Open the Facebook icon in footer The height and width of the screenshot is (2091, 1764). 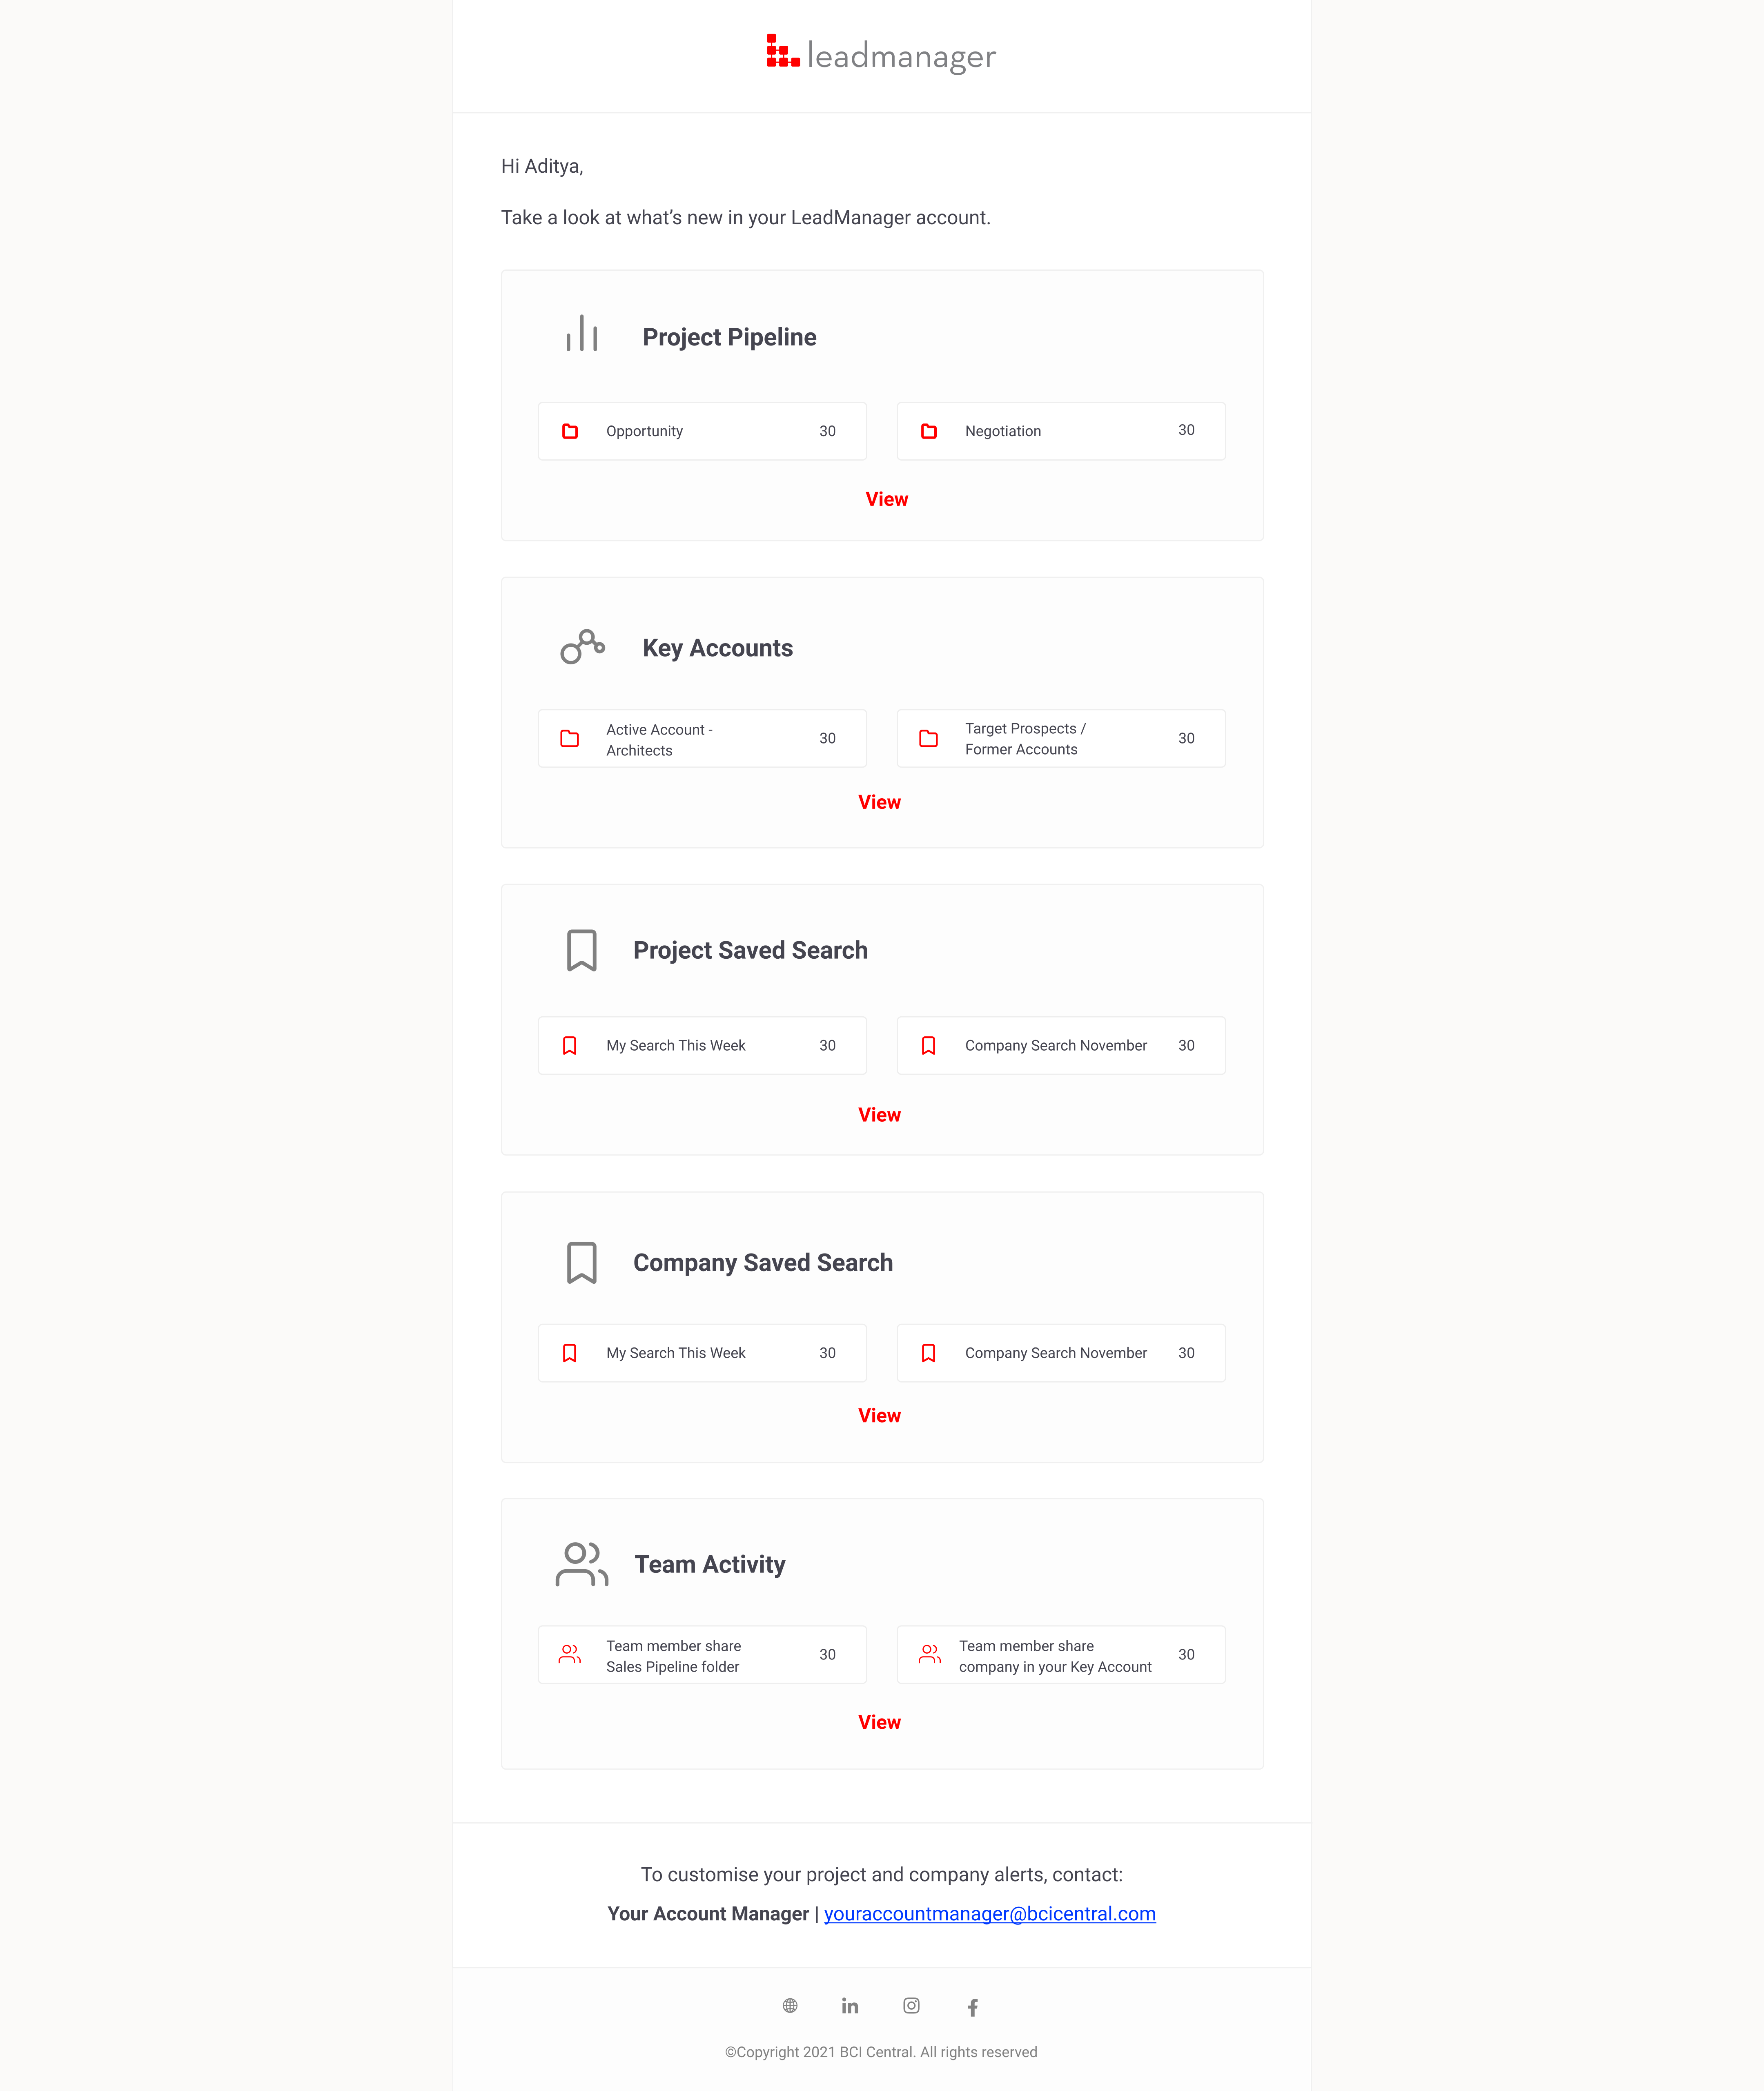click(x=972, y=2007)
